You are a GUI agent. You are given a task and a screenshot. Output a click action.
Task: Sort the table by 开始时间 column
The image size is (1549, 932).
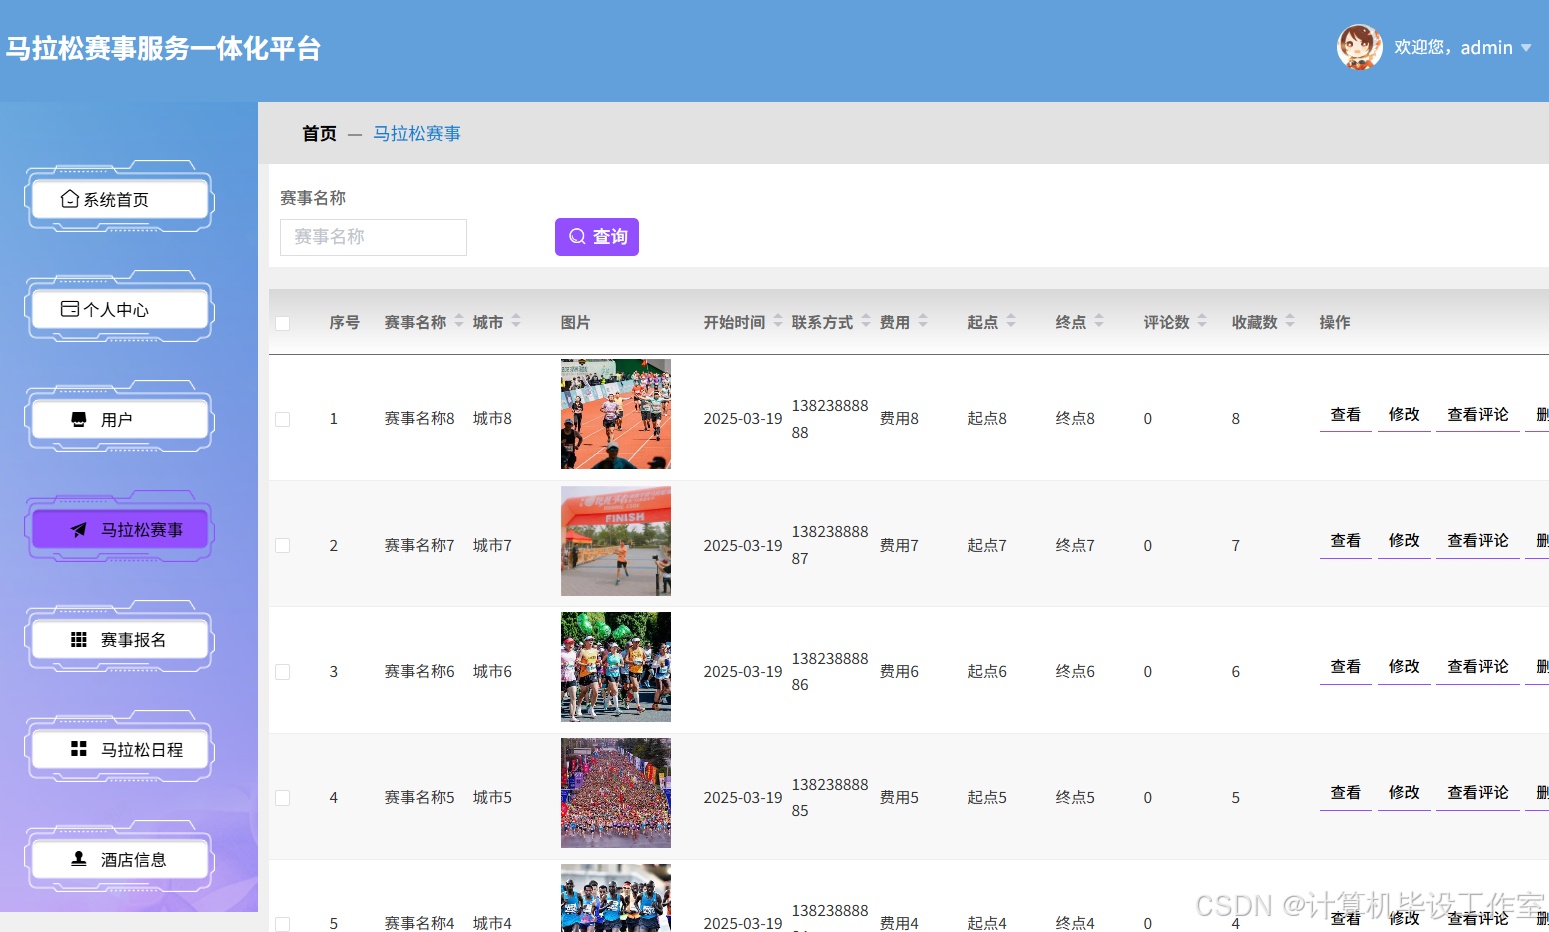pyautogui.click(x=778, y=321)
